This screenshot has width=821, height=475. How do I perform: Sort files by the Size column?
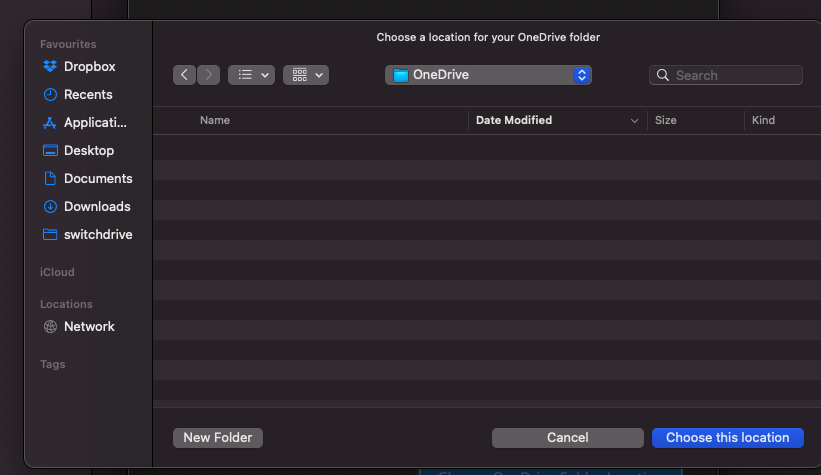665,120
